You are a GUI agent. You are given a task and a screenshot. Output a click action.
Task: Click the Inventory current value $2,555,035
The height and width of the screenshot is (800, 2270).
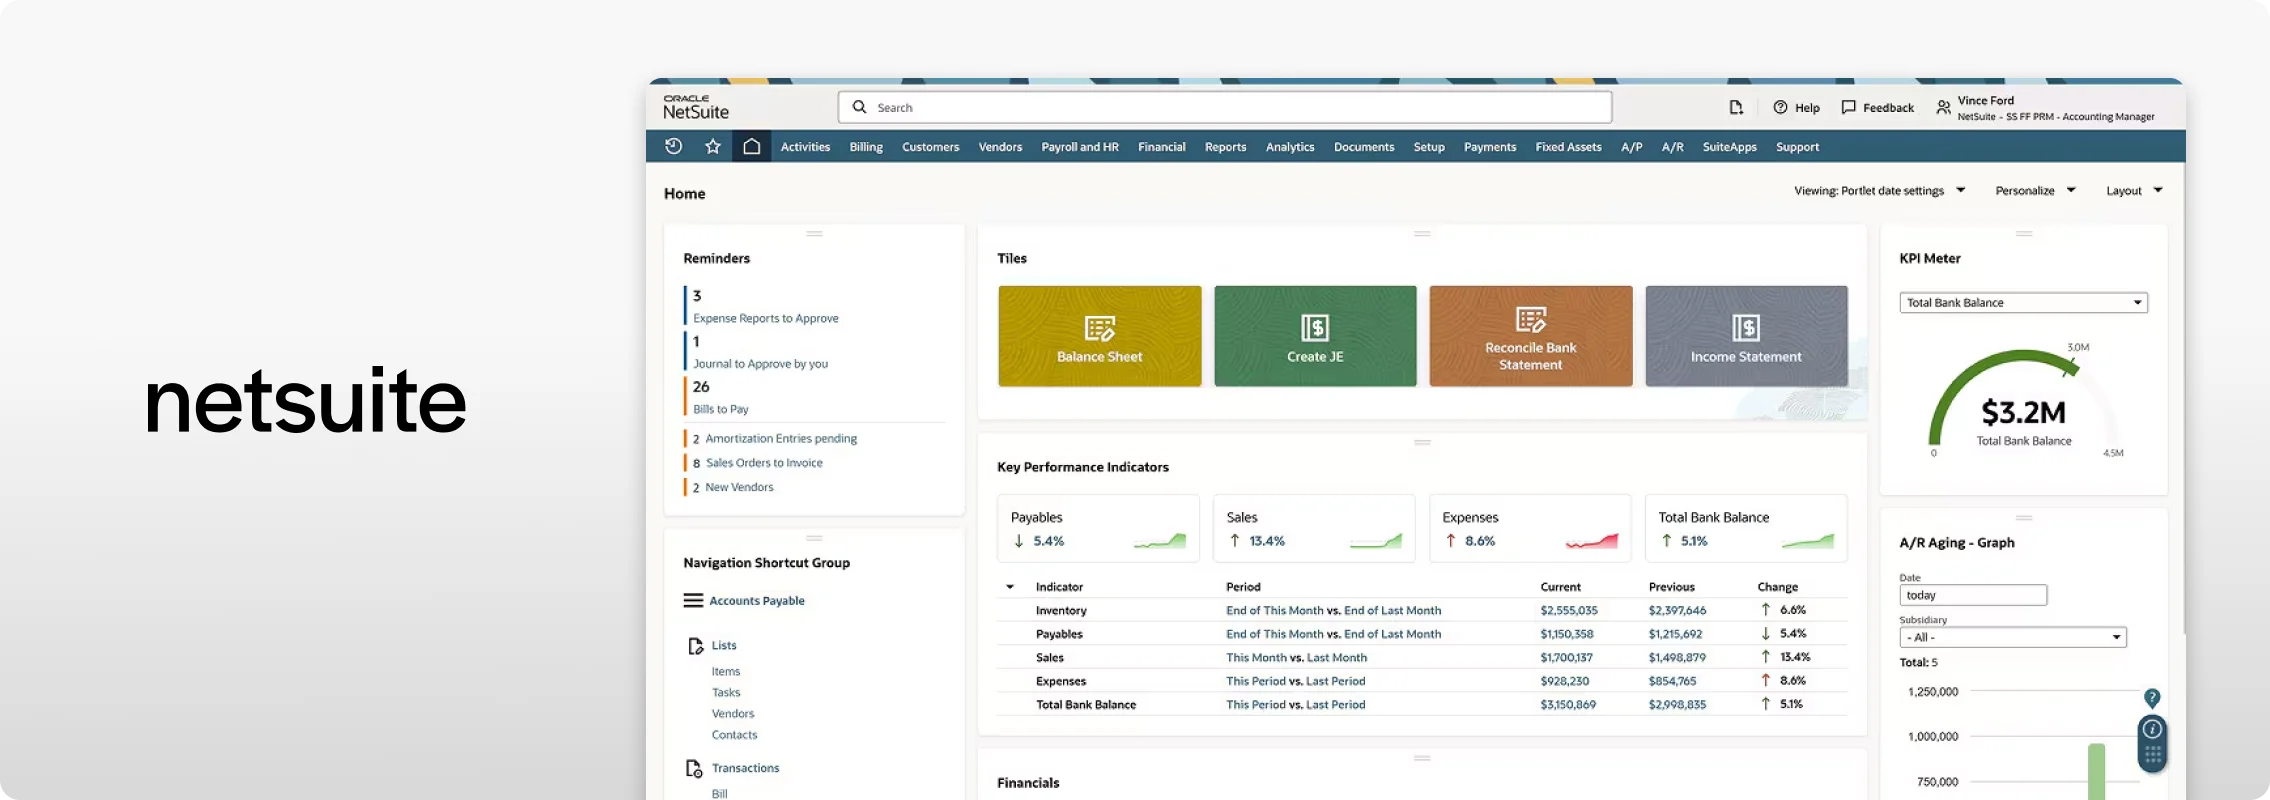pos(1569,610)
